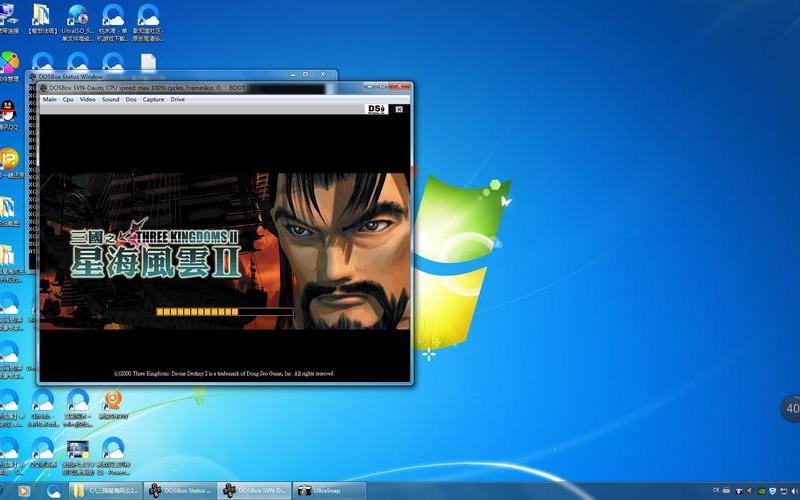This screenshot has width=800, height=500.
Task: Select the cloud shortcut left of webcam icon
Action: (x=78, y=407)
